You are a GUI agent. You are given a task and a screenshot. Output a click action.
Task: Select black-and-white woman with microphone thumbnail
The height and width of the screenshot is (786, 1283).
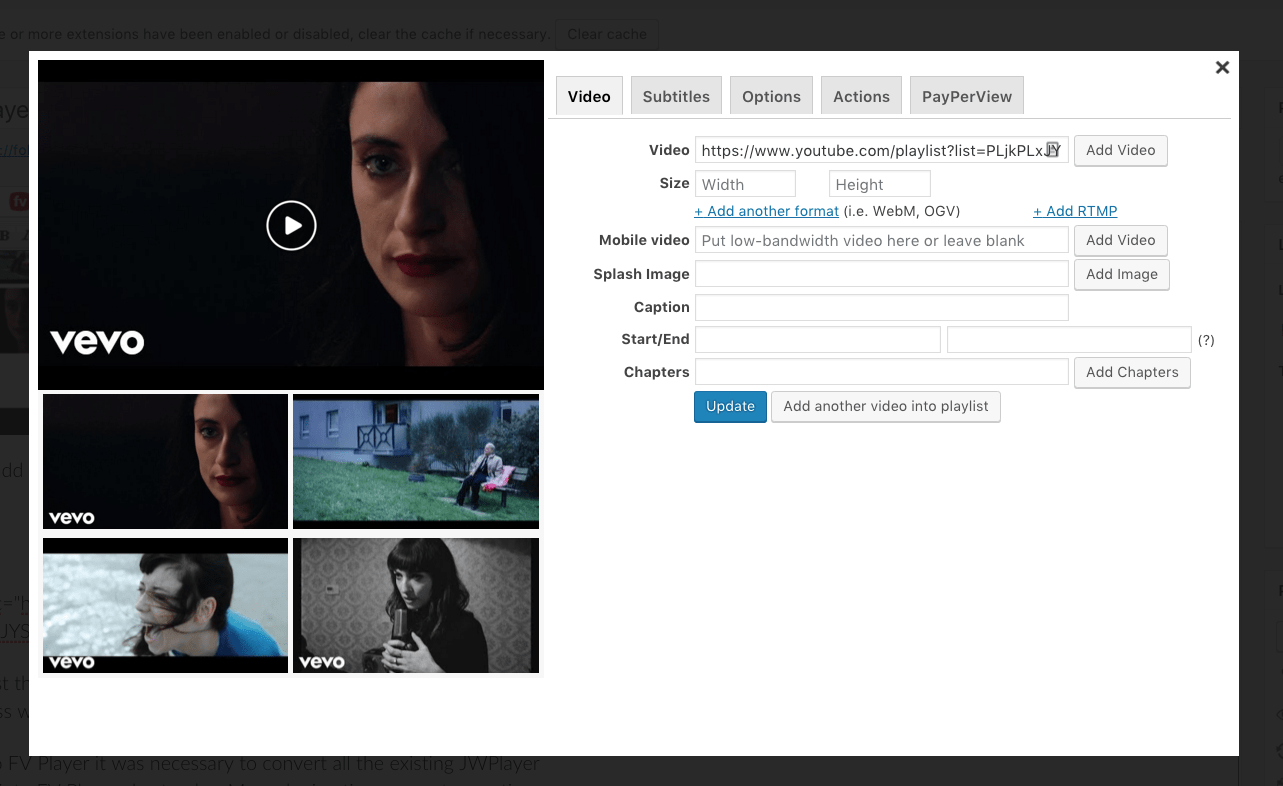(x=416, y=605)
